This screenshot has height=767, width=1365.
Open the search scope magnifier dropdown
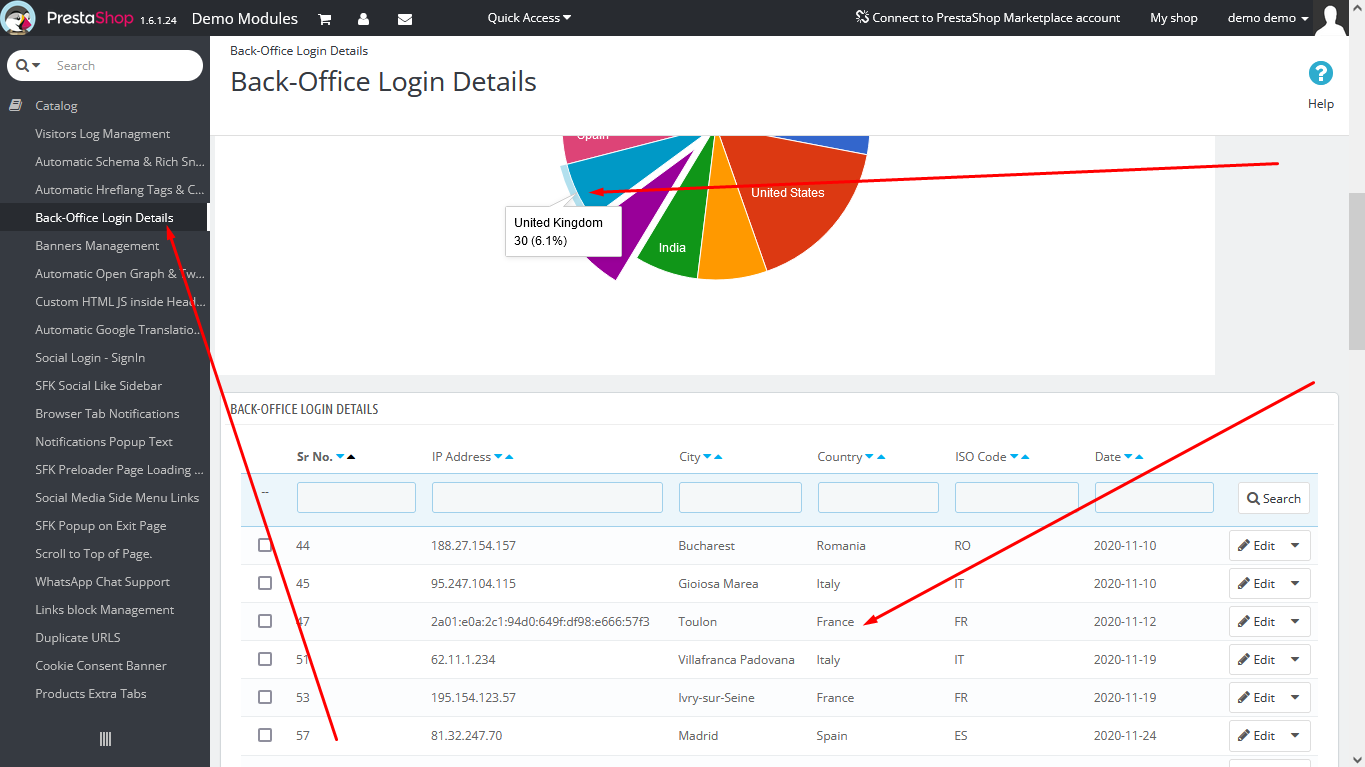(x=28, y=66)
